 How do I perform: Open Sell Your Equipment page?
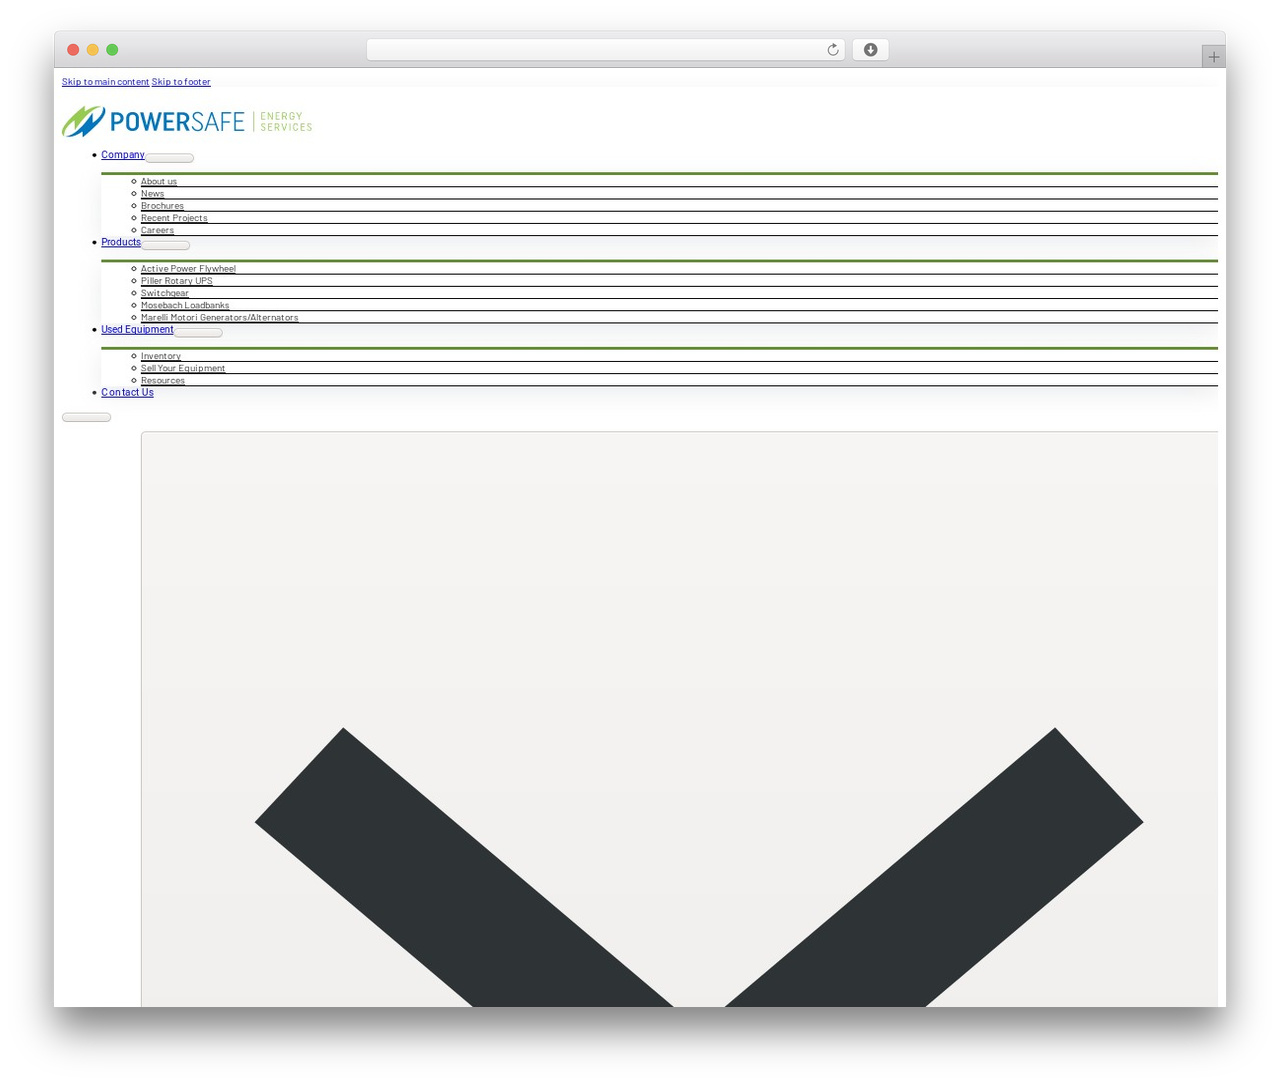(x=183, y=368)
